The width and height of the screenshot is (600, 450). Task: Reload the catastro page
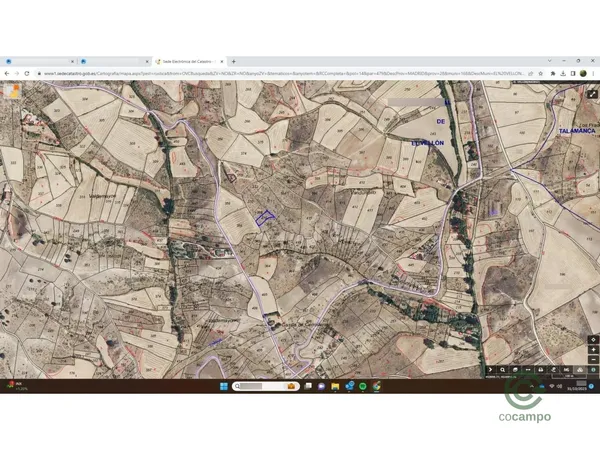pos(28,73)
